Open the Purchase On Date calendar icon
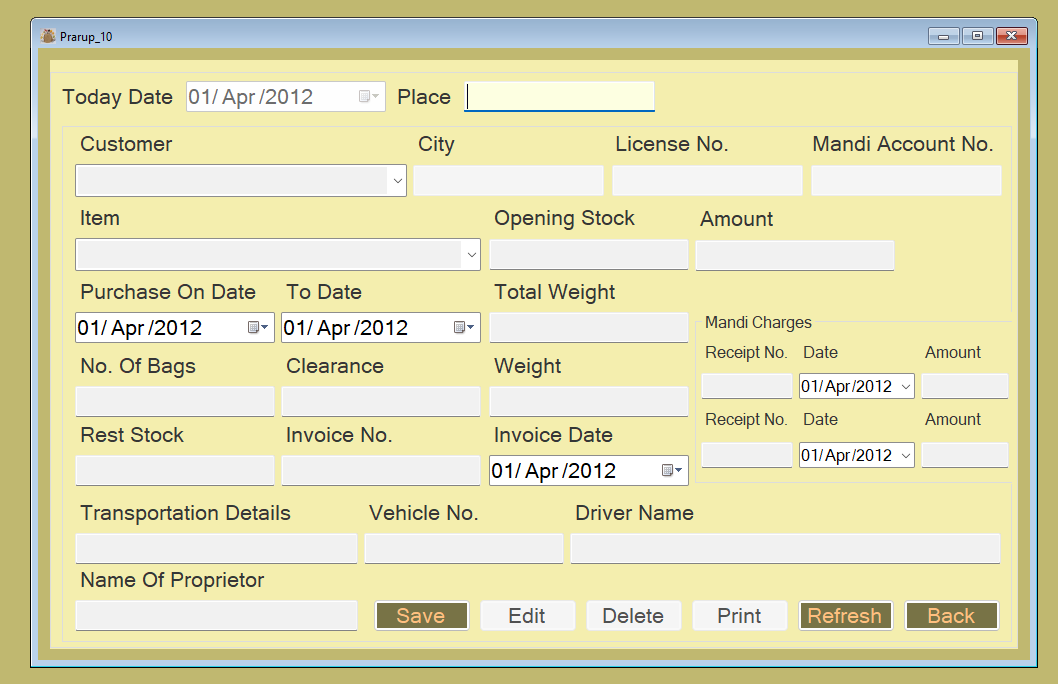 pyautogui.click(x=258, y=327)
